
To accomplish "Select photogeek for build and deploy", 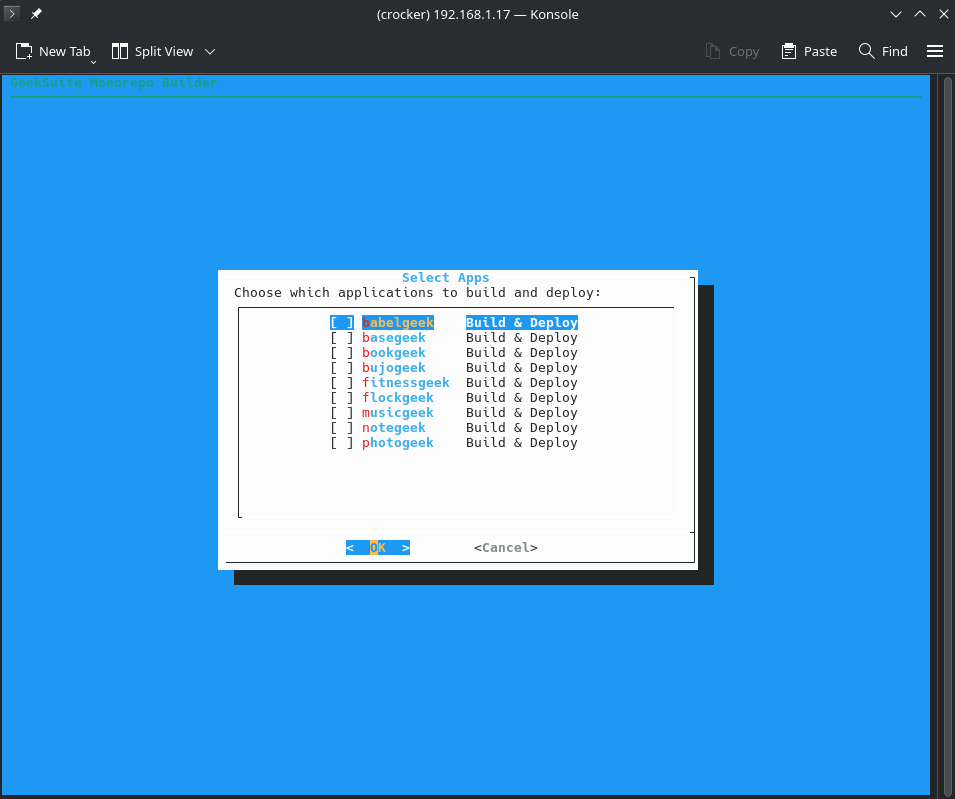I will 343,442.
